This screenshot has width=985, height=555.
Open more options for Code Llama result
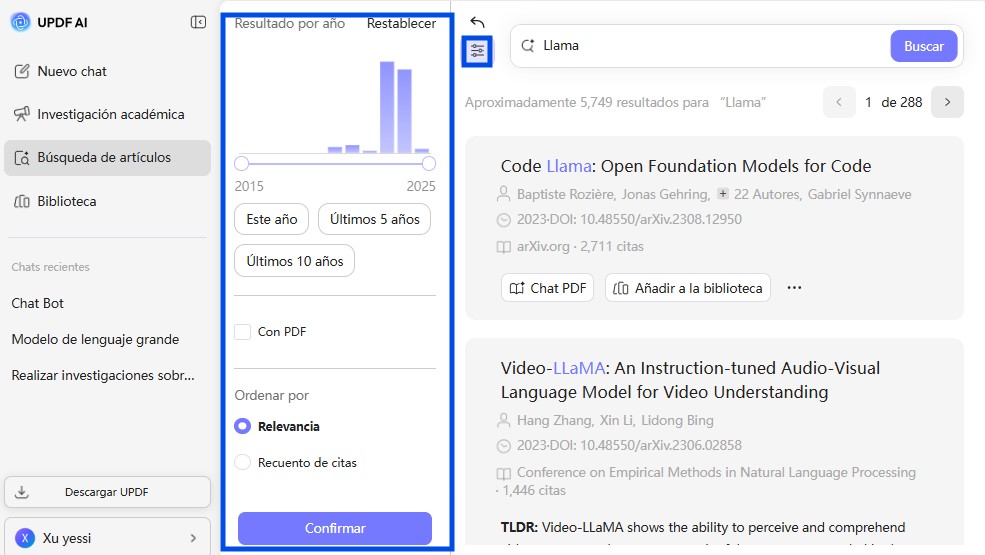794,288
